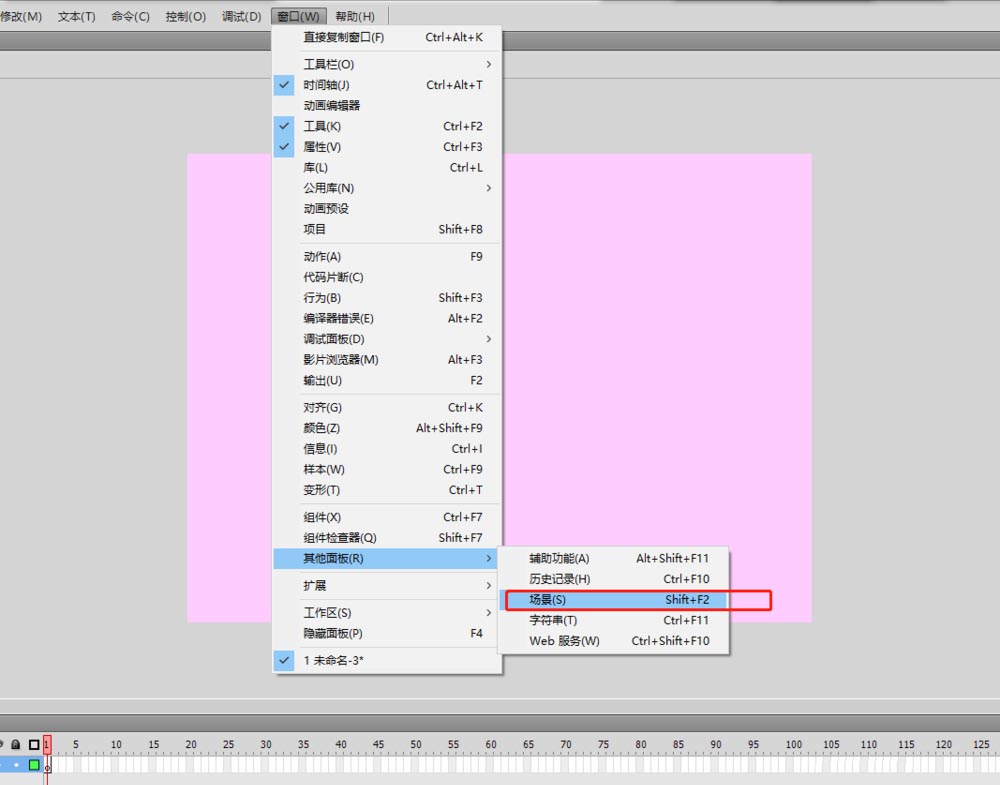1000x785 pixels.
Task: Open 辅助功能(A) from the submenu
Action: 613,559
